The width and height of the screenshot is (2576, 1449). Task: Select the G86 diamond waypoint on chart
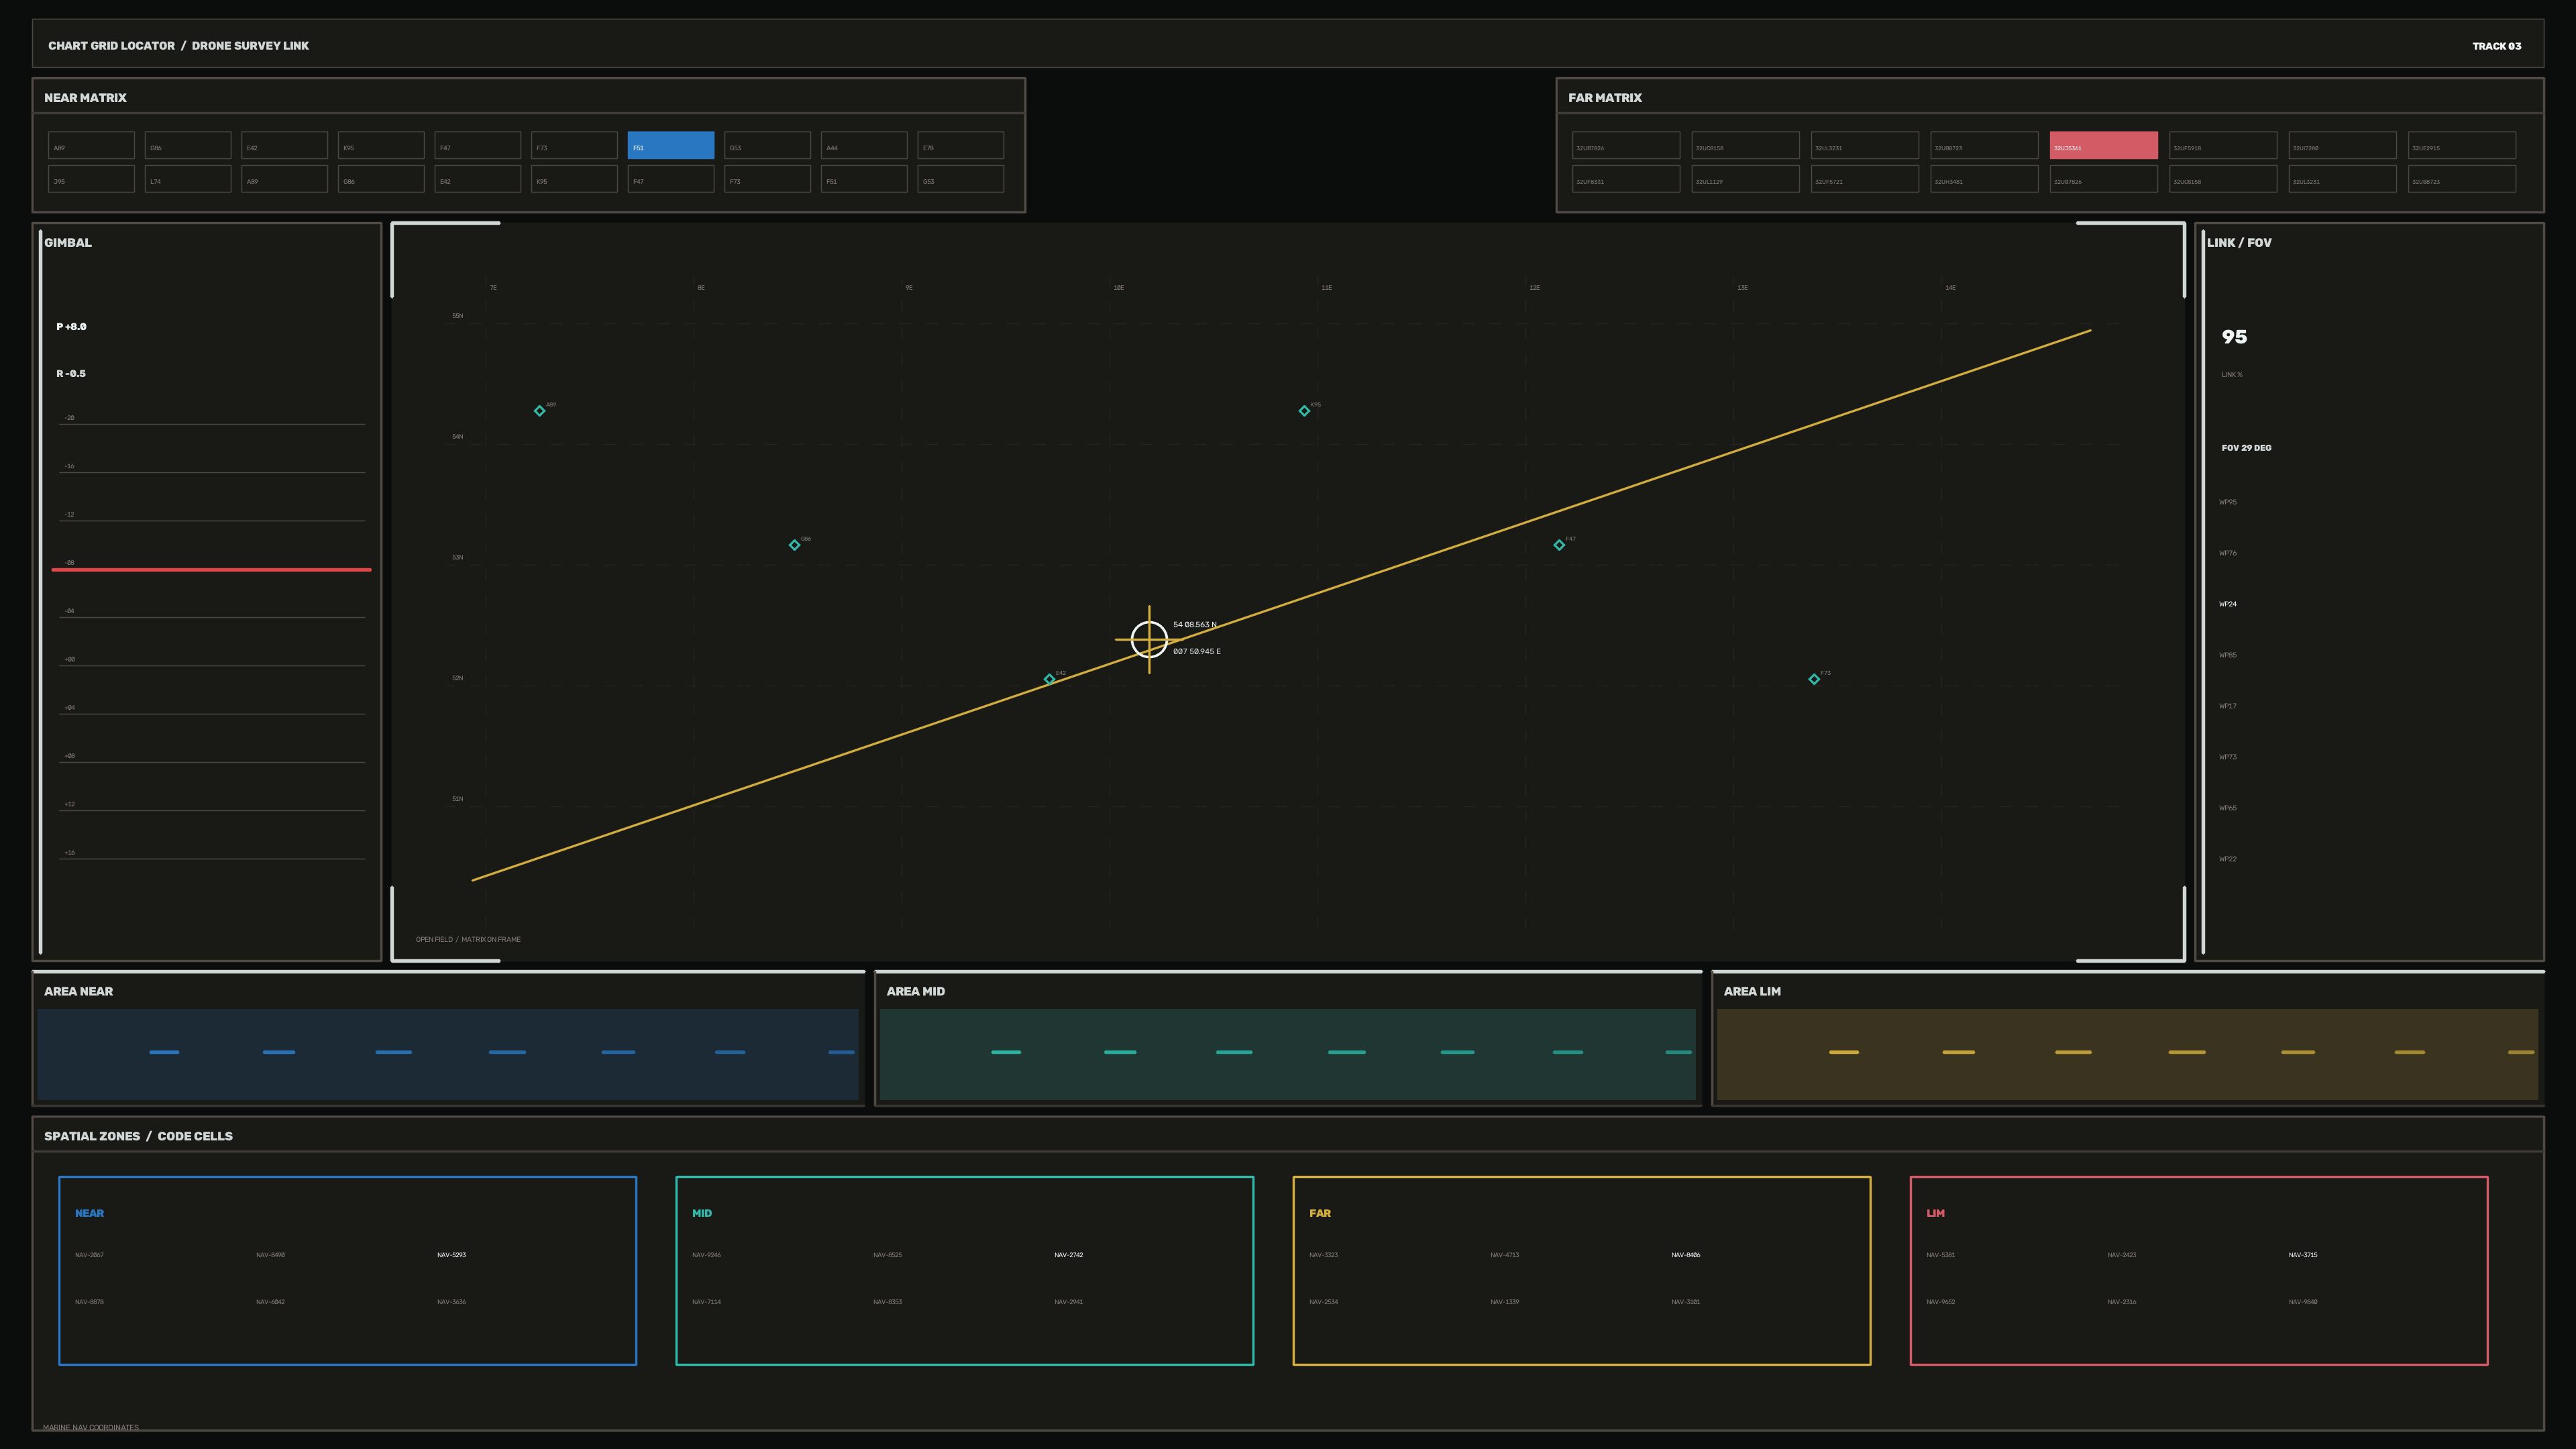pyautogui.click(x=794, y=545)
